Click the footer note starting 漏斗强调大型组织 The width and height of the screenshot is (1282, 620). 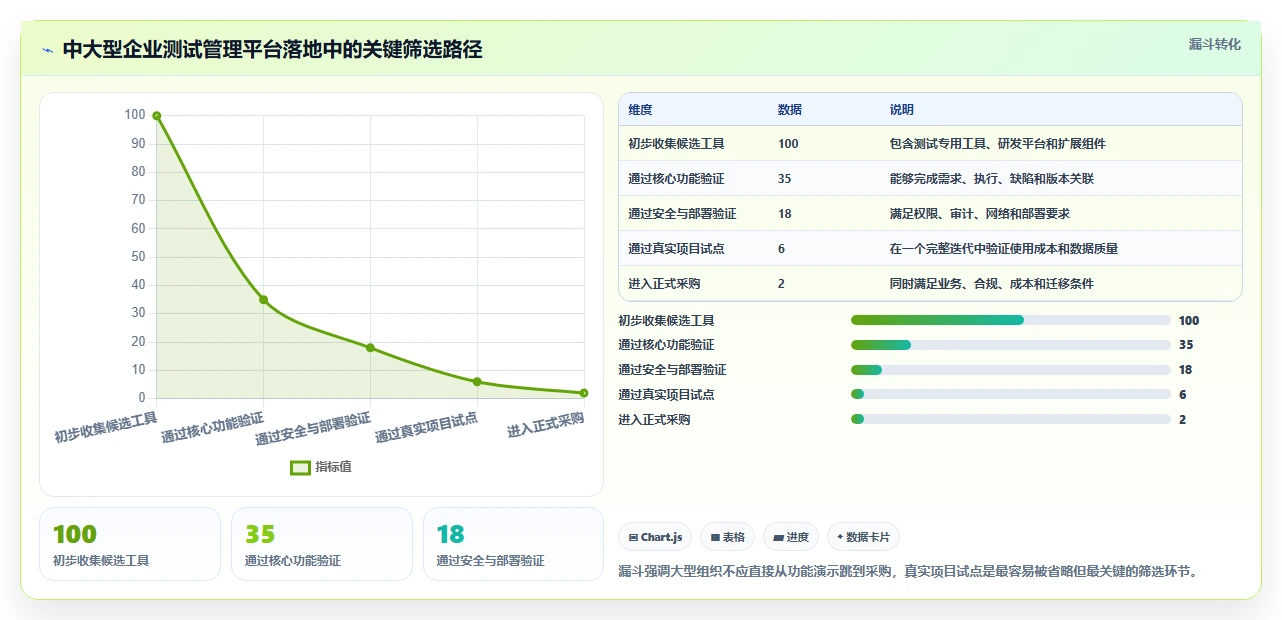click(x=908, y=572)
